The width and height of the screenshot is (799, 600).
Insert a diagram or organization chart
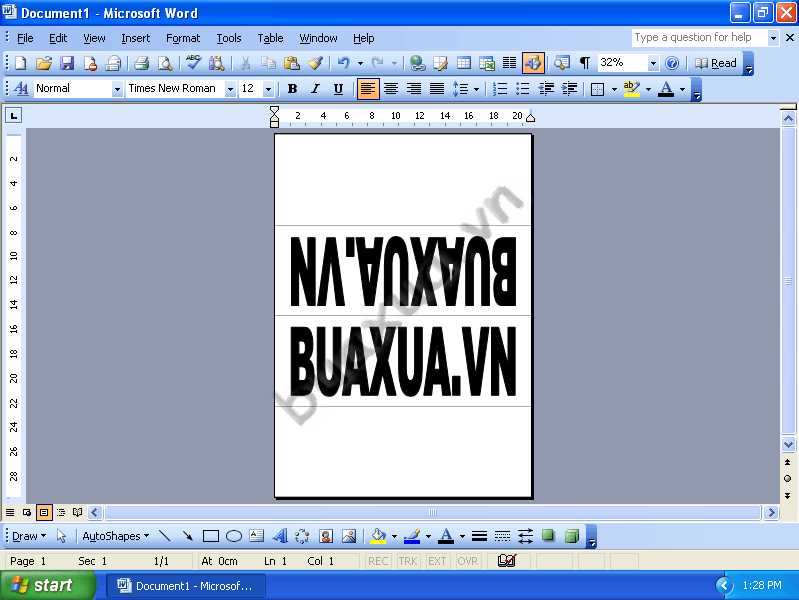302,536
